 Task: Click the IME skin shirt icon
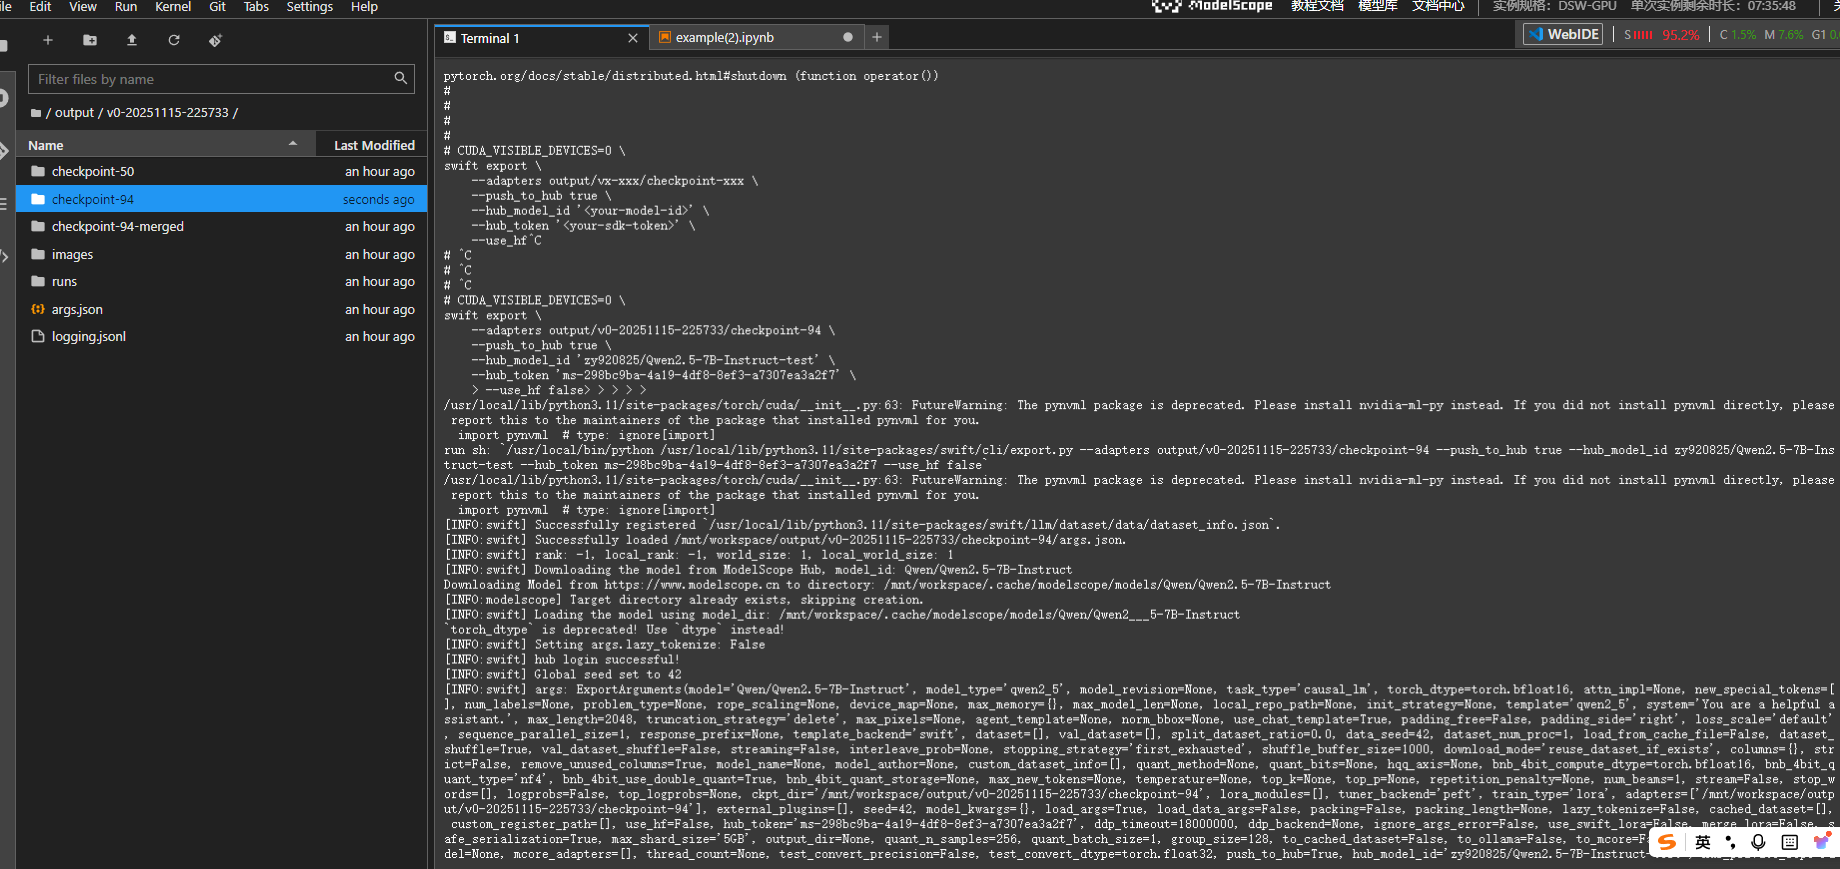[x=1822, y=842]
